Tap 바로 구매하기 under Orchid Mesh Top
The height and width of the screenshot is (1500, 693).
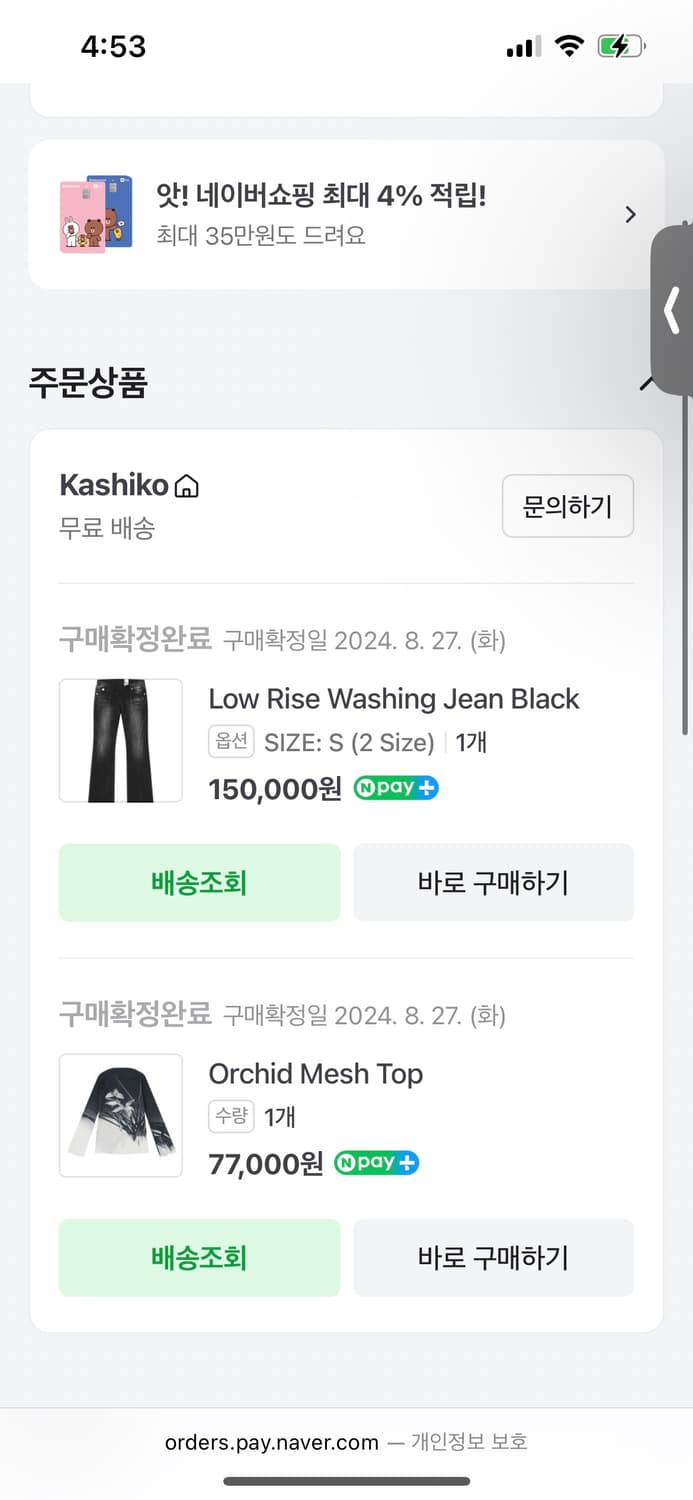click(494, 1258)
